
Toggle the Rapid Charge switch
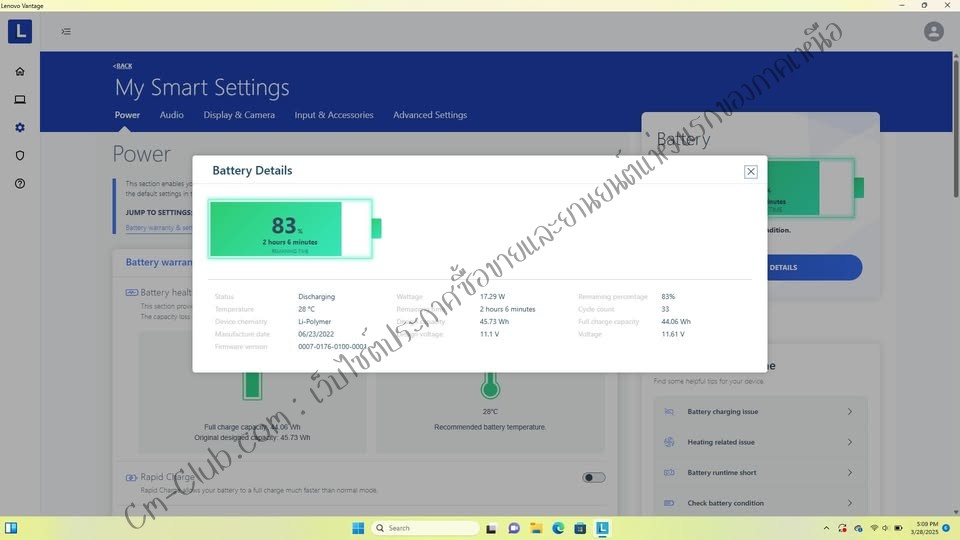(x=593, y=478)
